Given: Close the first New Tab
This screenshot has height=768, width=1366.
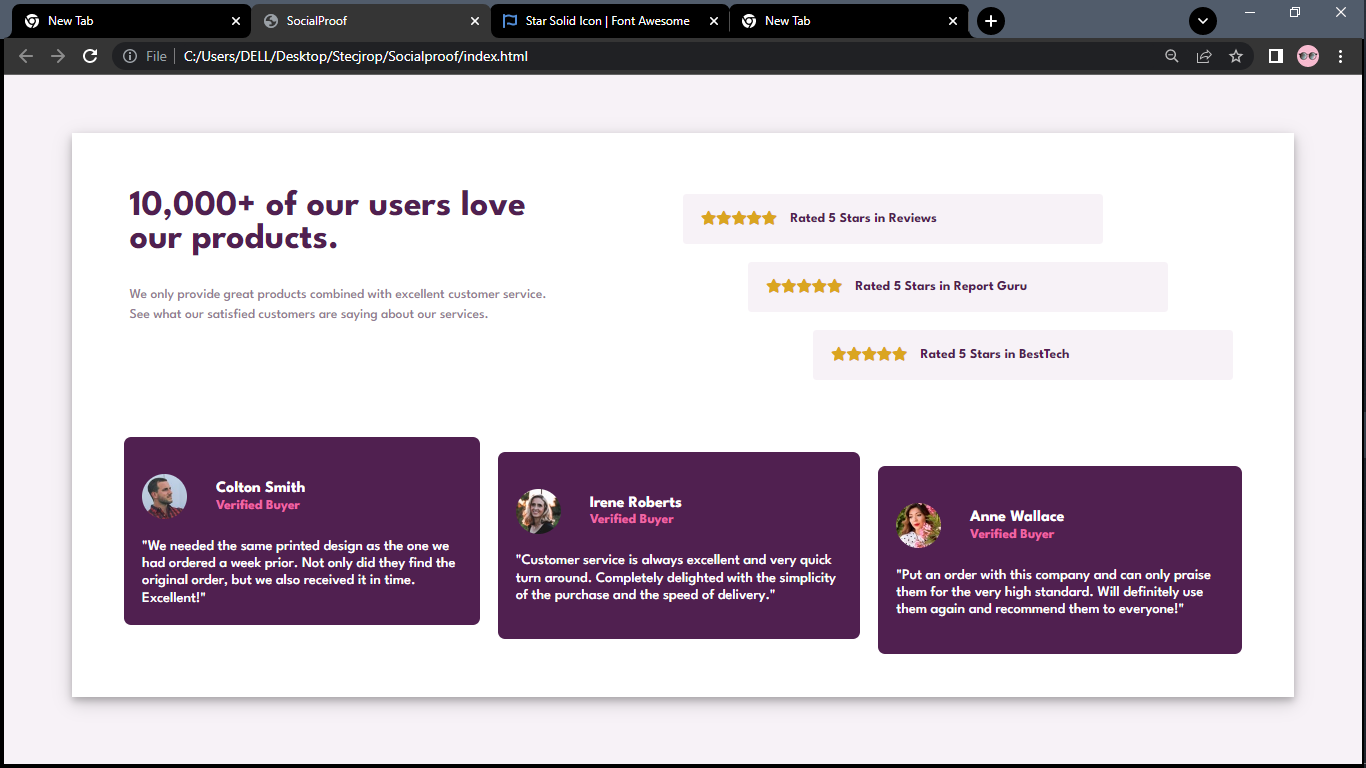Looking at the screenshot, I should click(x=236, y=21).
